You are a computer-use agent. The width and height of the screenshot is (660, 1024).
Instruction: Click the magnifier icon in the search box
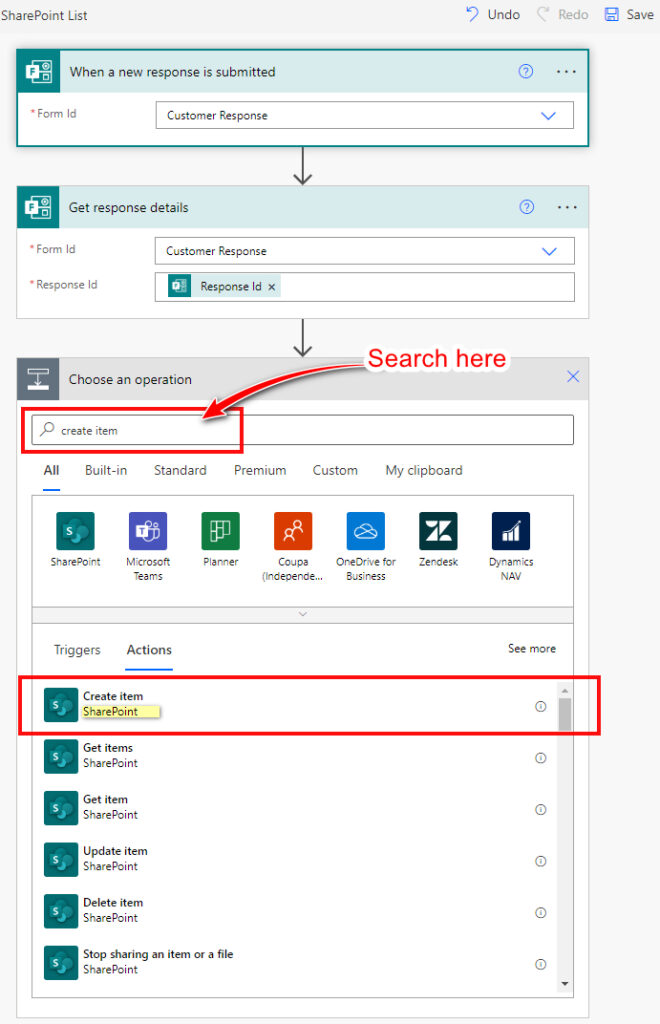[x=47, y=429]
